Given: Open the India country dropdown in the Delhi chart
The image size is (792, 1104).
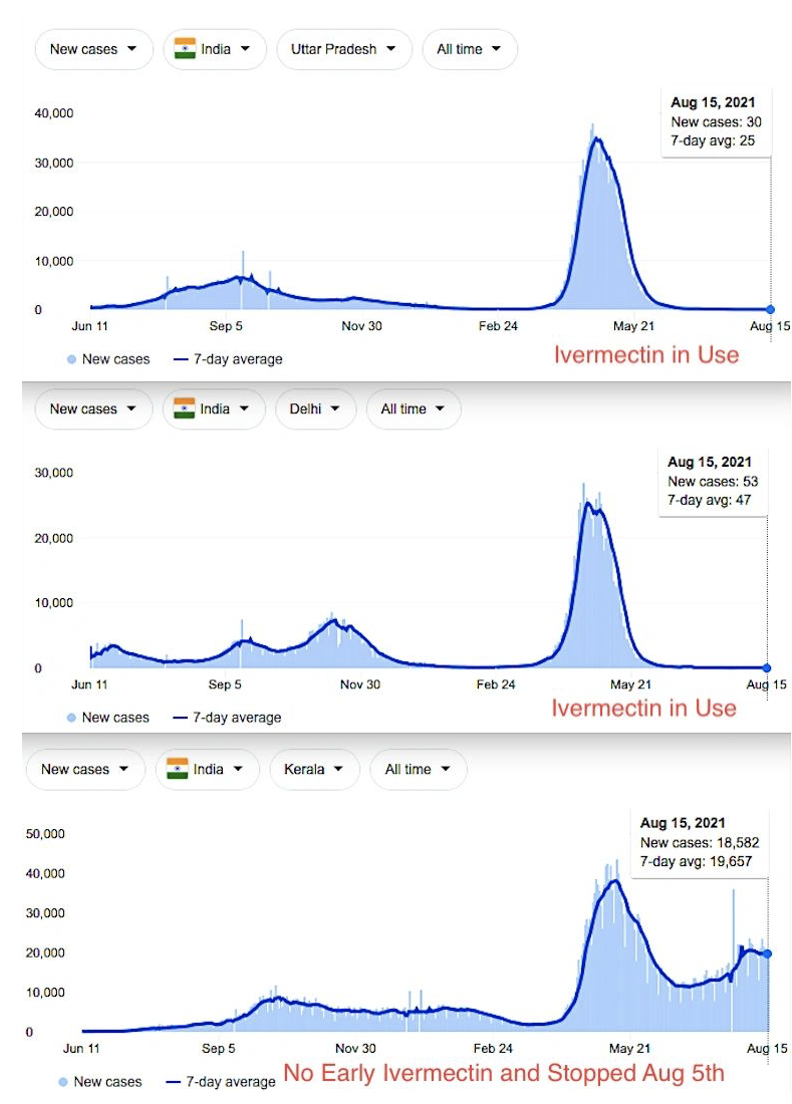Looking at the screenshot, I should pyautogui.click(x=214, y=409).
